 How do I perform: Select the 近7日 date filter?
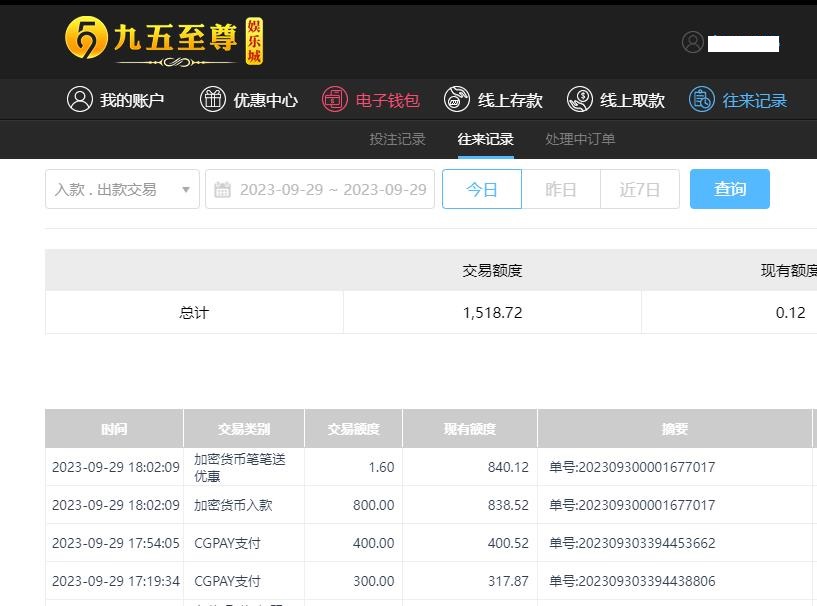pos(639,190)
